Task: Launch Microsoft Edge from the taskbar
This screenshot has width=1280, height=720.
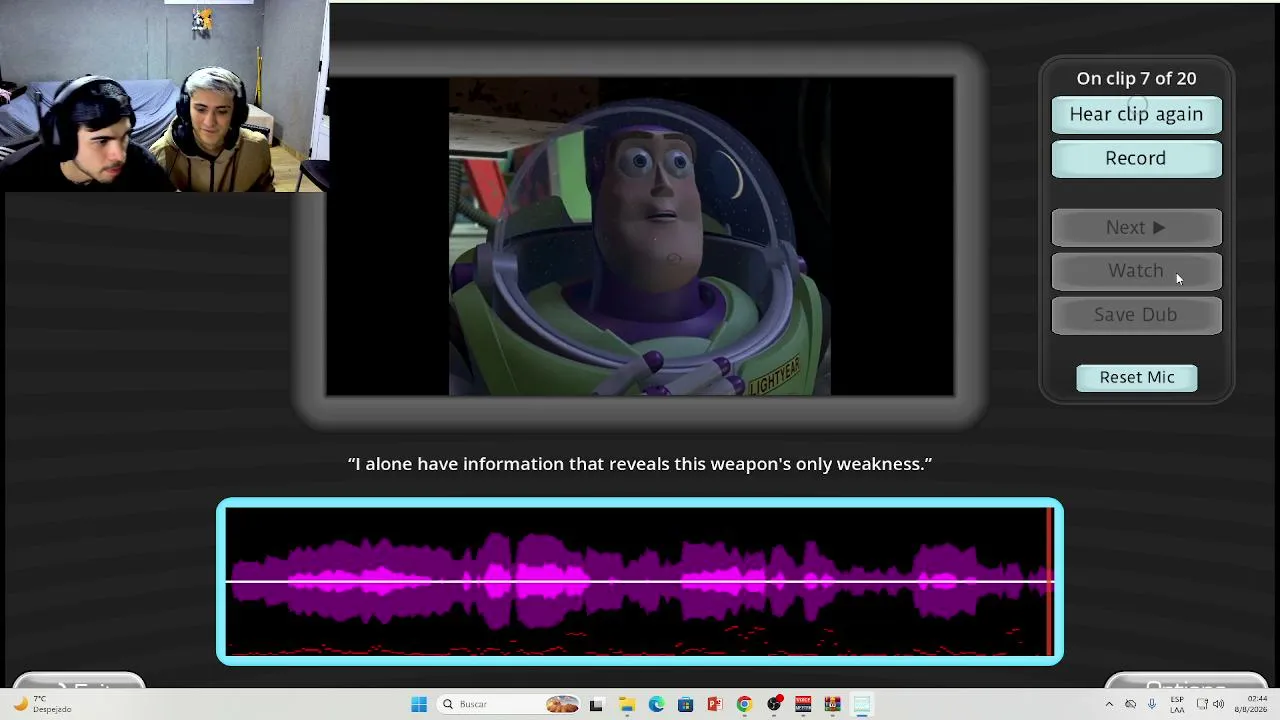Action: pyautogui.click(x=656, y=704)
